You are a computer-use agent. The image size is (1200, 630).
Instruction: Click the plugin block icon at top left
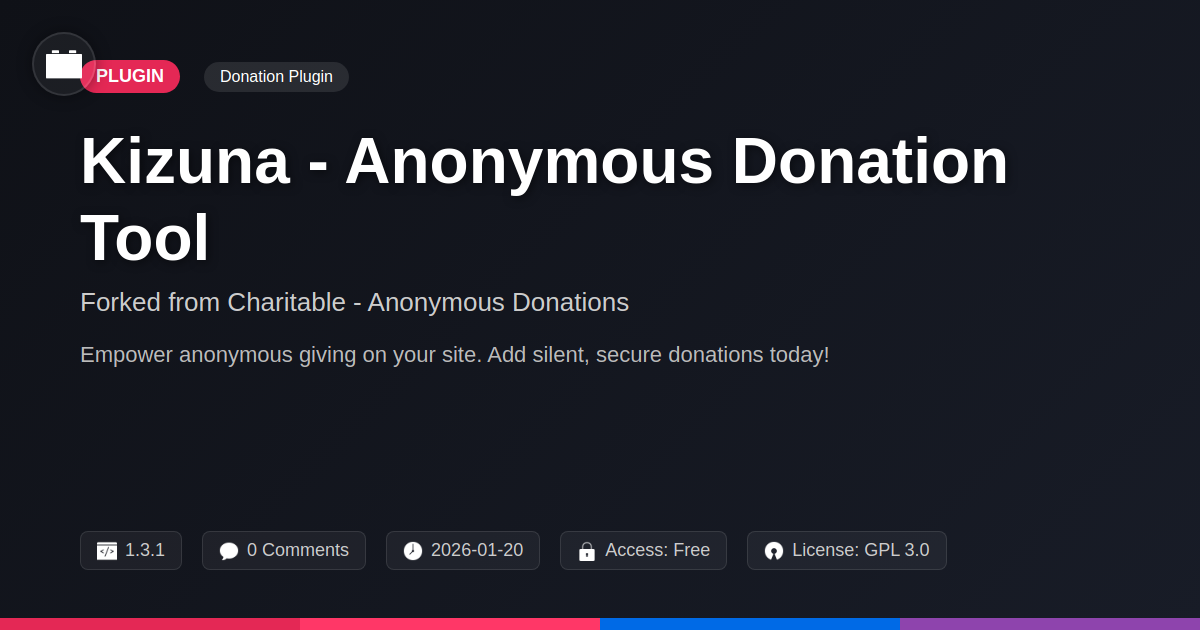pyautogui.click(x=64, y=64)
